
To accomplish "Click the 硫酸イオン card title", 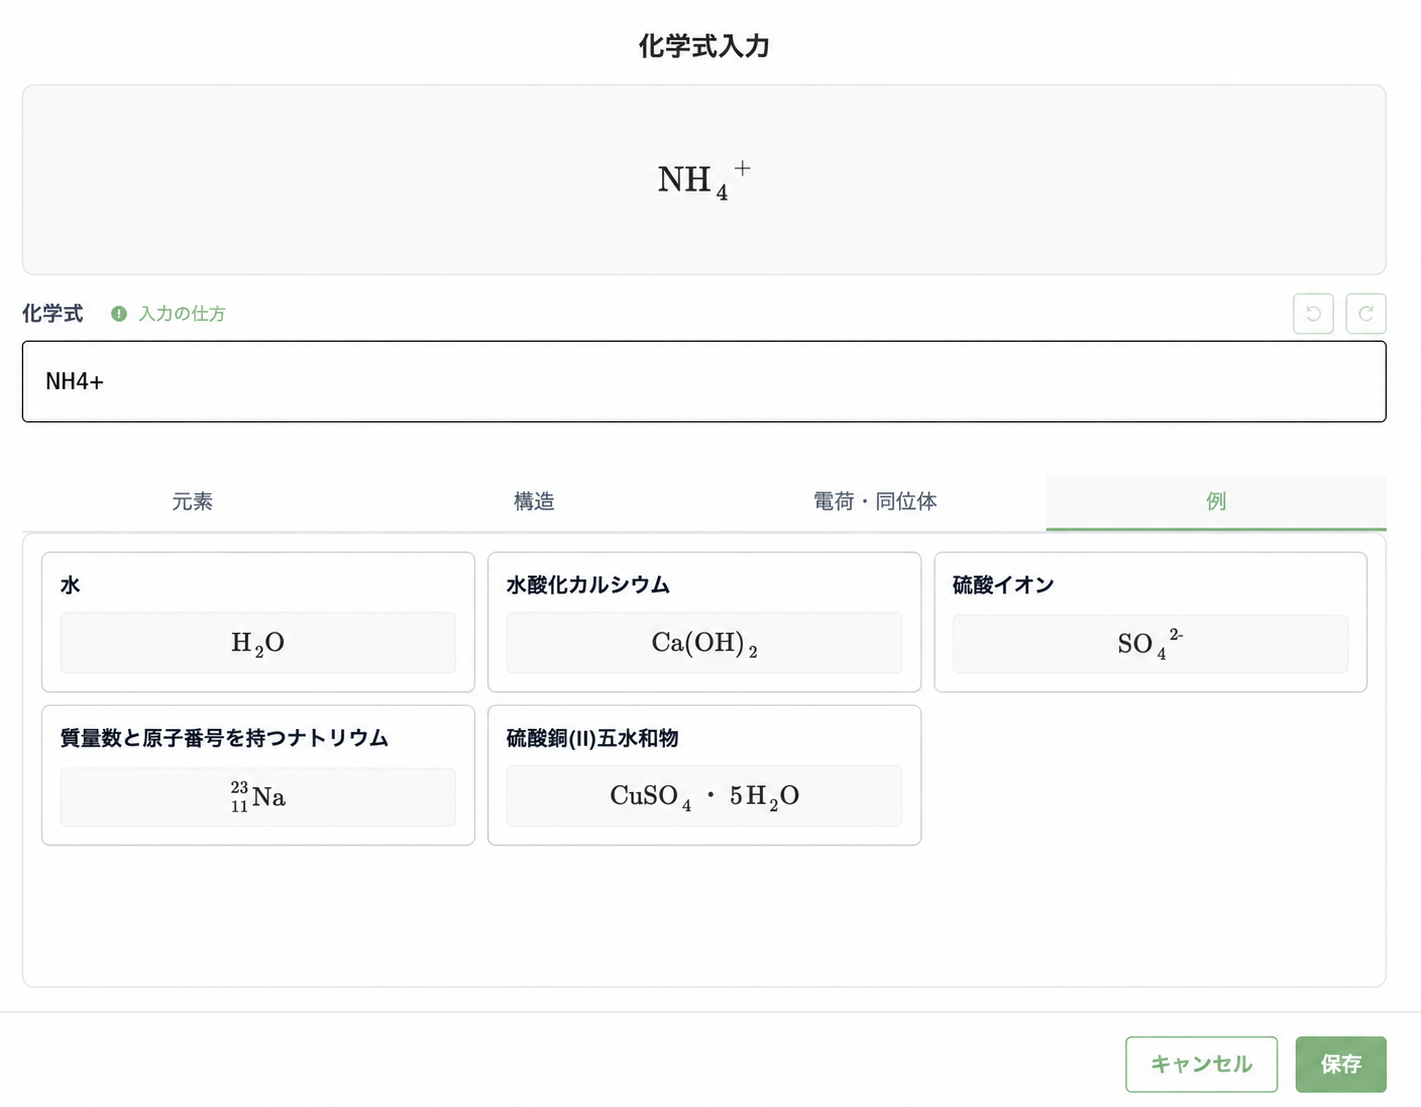I will [1003, 585].
